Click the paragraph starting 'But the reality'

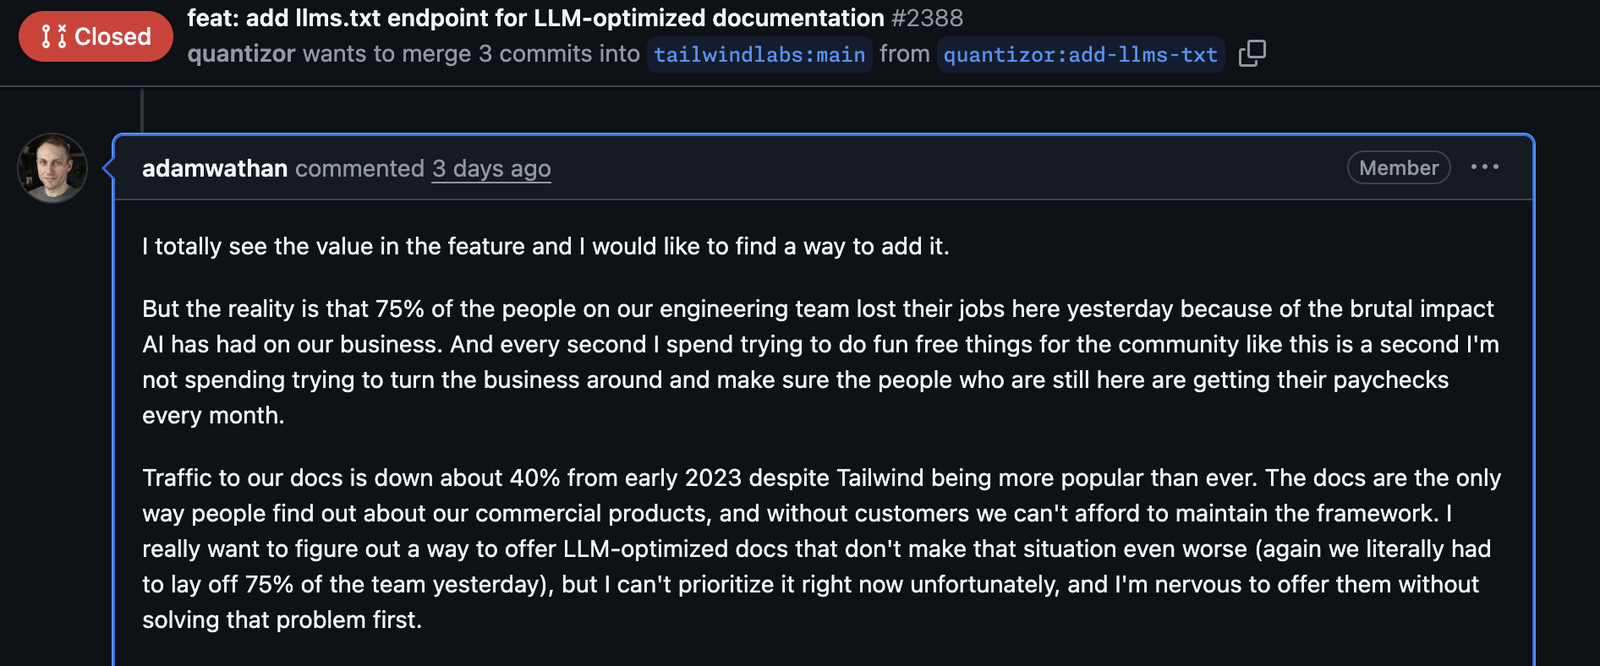820,362
